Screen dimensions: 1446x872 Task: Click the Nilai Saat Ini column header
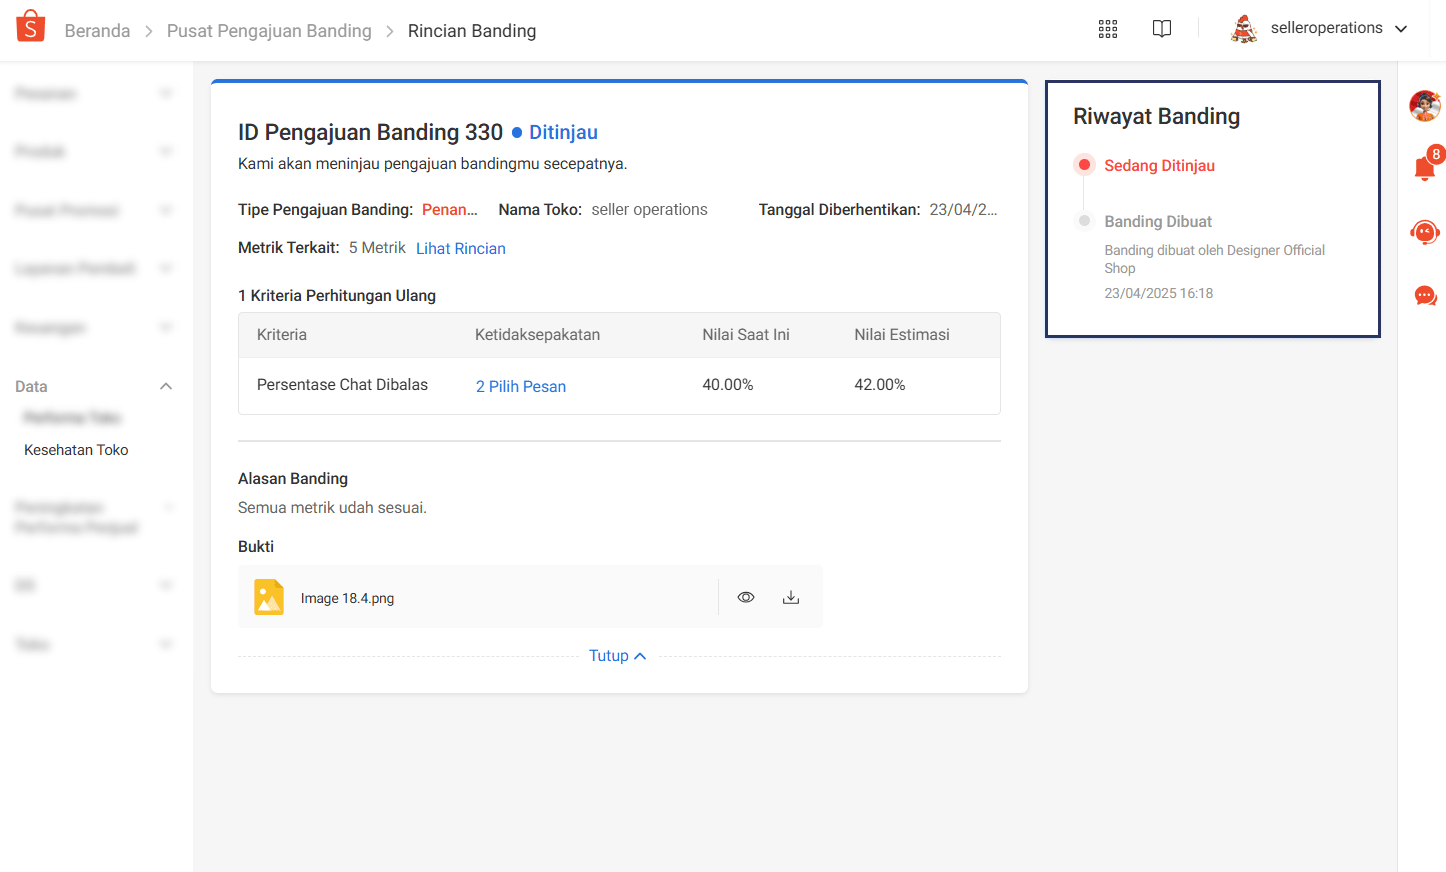point(746,334)
